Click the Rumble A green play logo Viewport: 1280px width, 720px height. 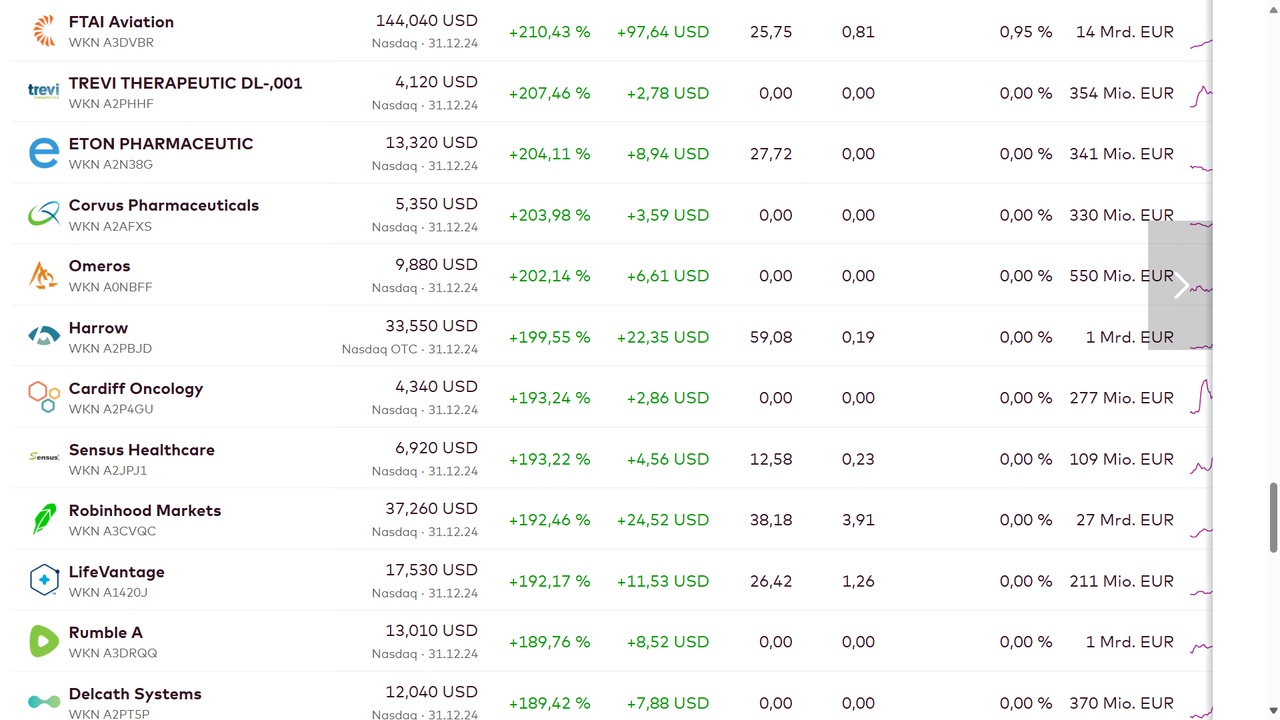(x=44, y=641)
